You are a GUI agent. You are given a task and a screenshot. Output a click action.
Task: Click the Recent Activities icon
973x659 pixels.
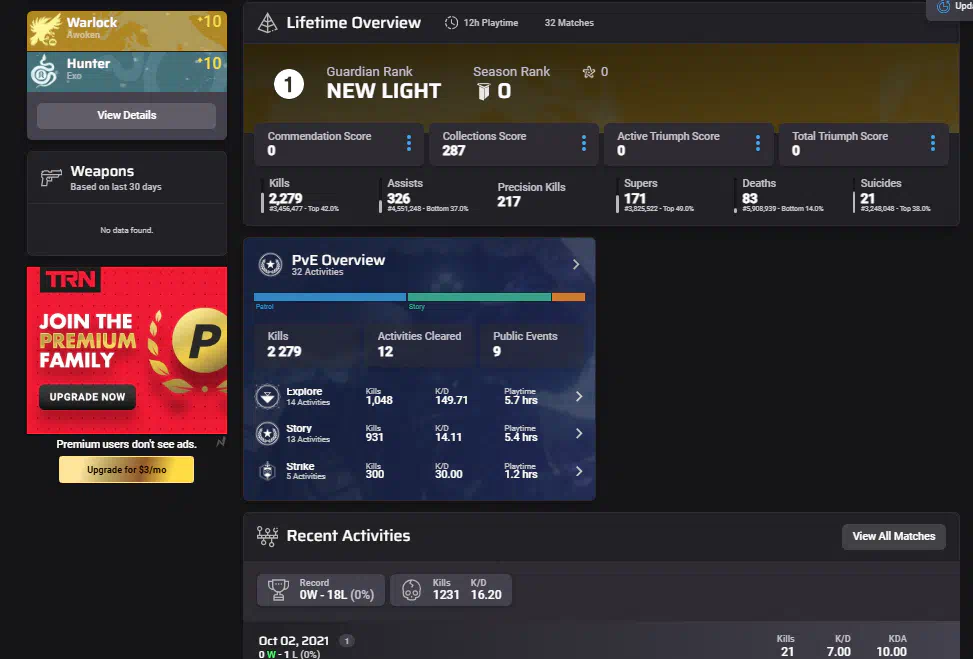pyautogui.click(x=266, y=536)
